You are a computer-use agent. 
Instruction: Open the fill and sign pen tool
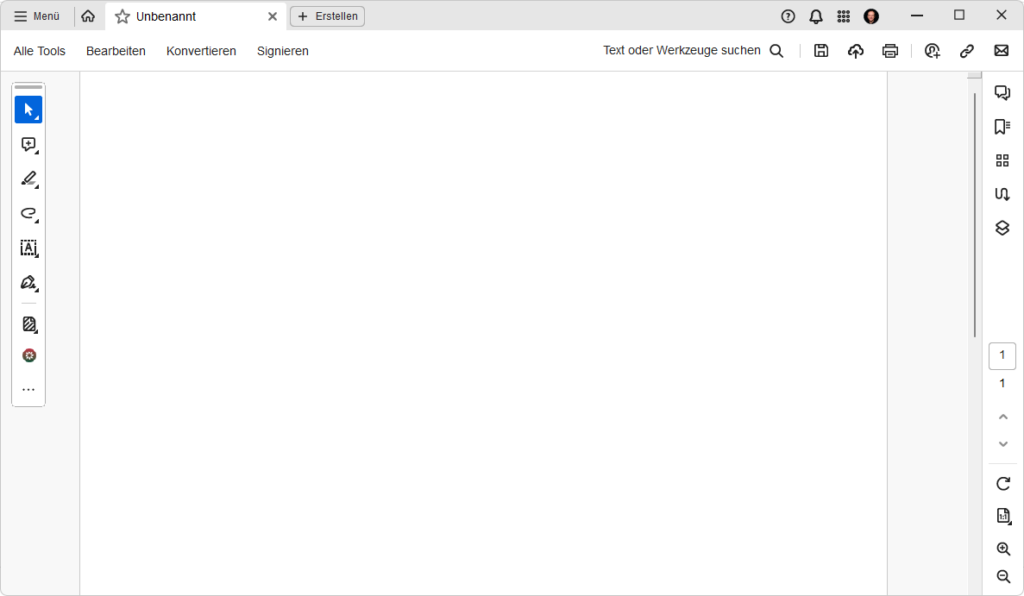point(28,283)
